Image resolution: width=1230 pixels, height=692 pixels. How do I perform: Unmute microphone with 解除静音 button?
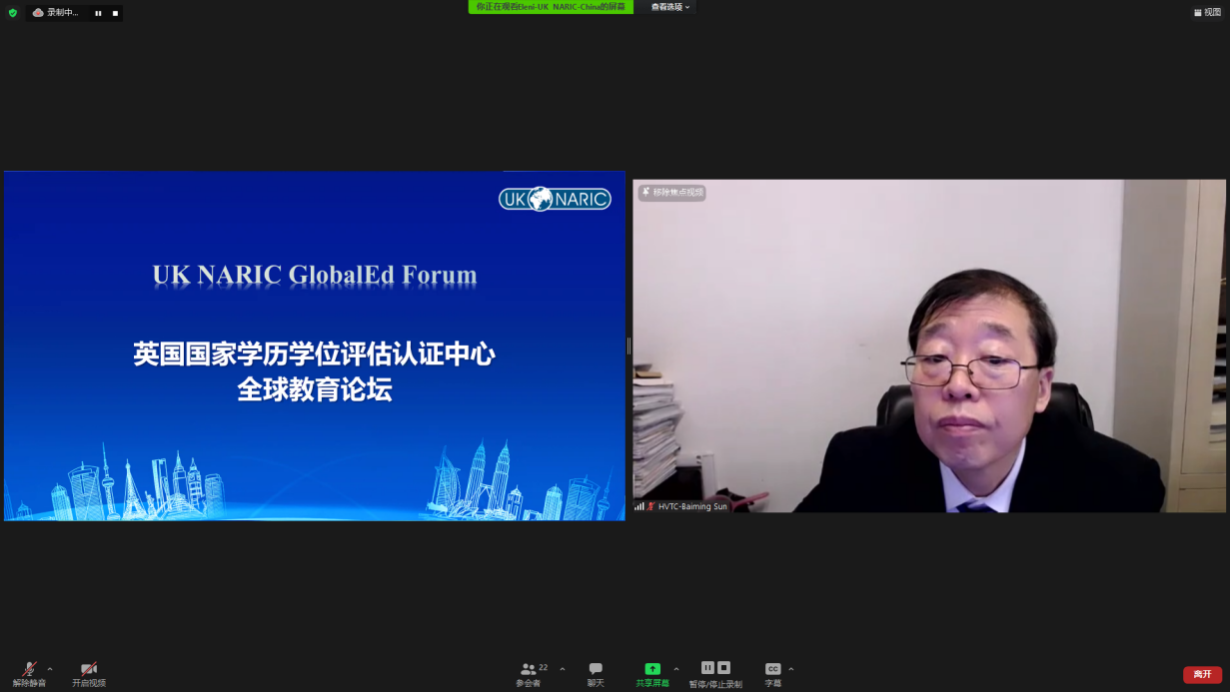[x=29, y=675]
